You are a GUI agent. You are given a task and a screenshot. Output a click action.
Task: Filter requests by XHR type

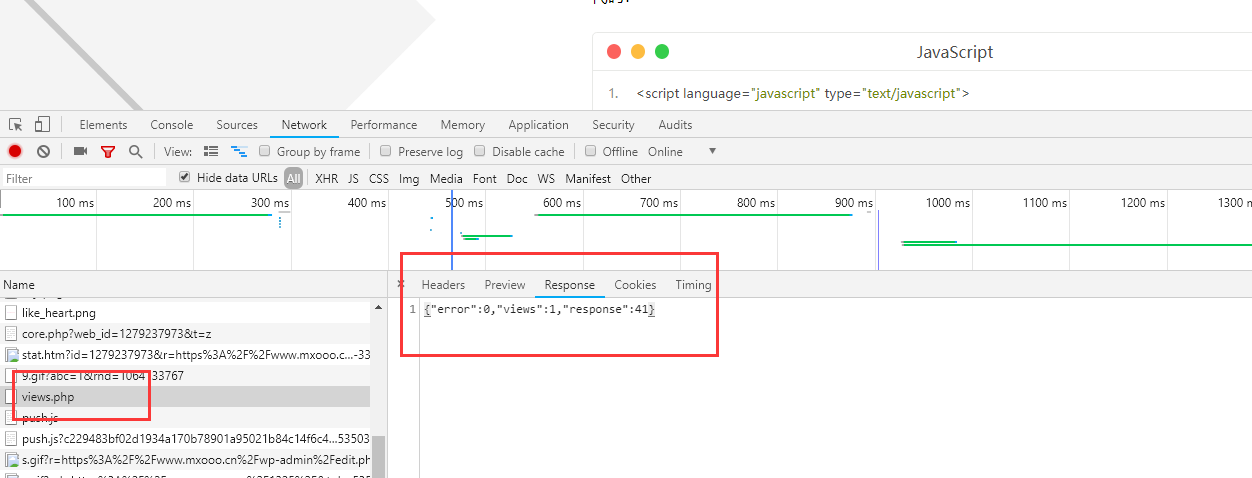point(326,179)
